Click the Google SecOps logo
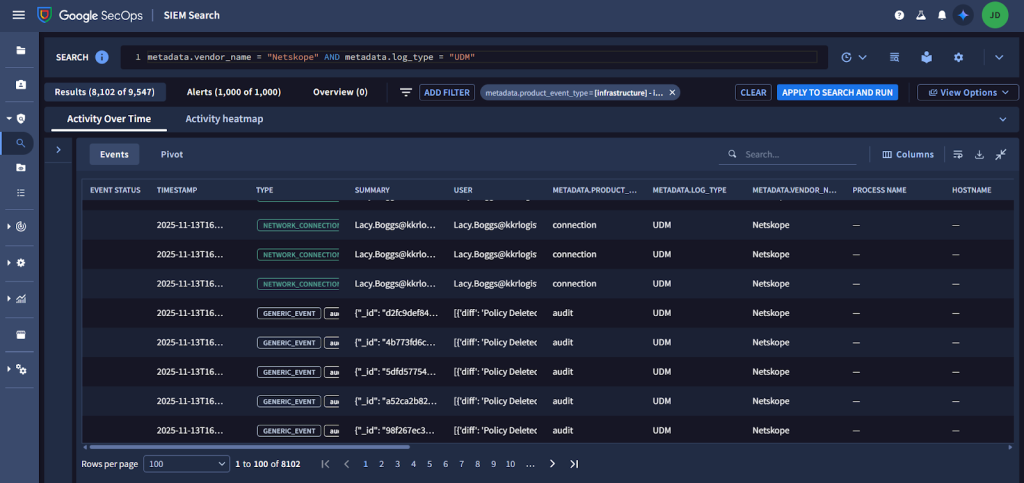 pyautogui.click(x=90, y=15)
